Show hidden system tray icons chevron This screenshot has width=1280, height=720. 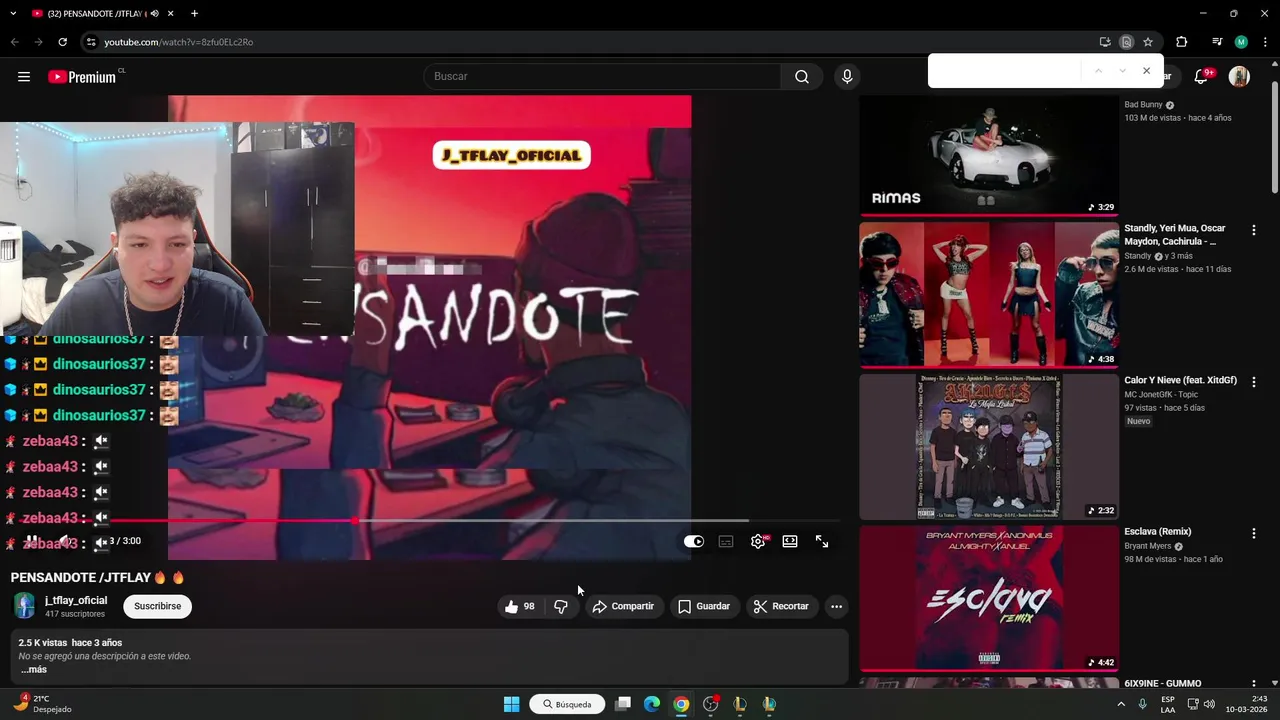[x=1121, y=704]
